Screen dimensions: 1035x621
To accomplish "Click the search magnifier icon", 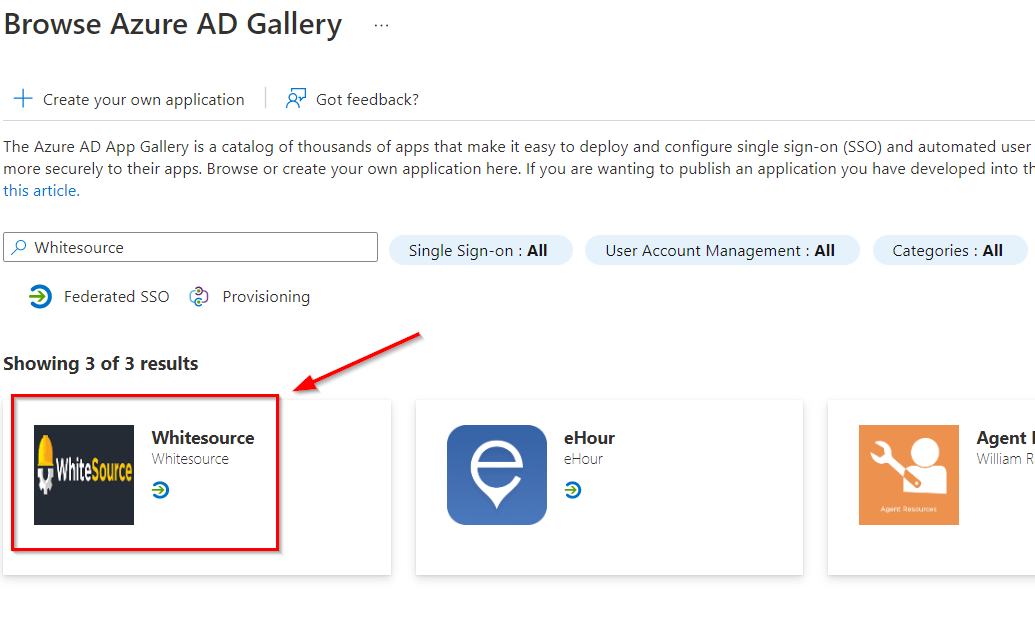I will click(x=19, y=248).
